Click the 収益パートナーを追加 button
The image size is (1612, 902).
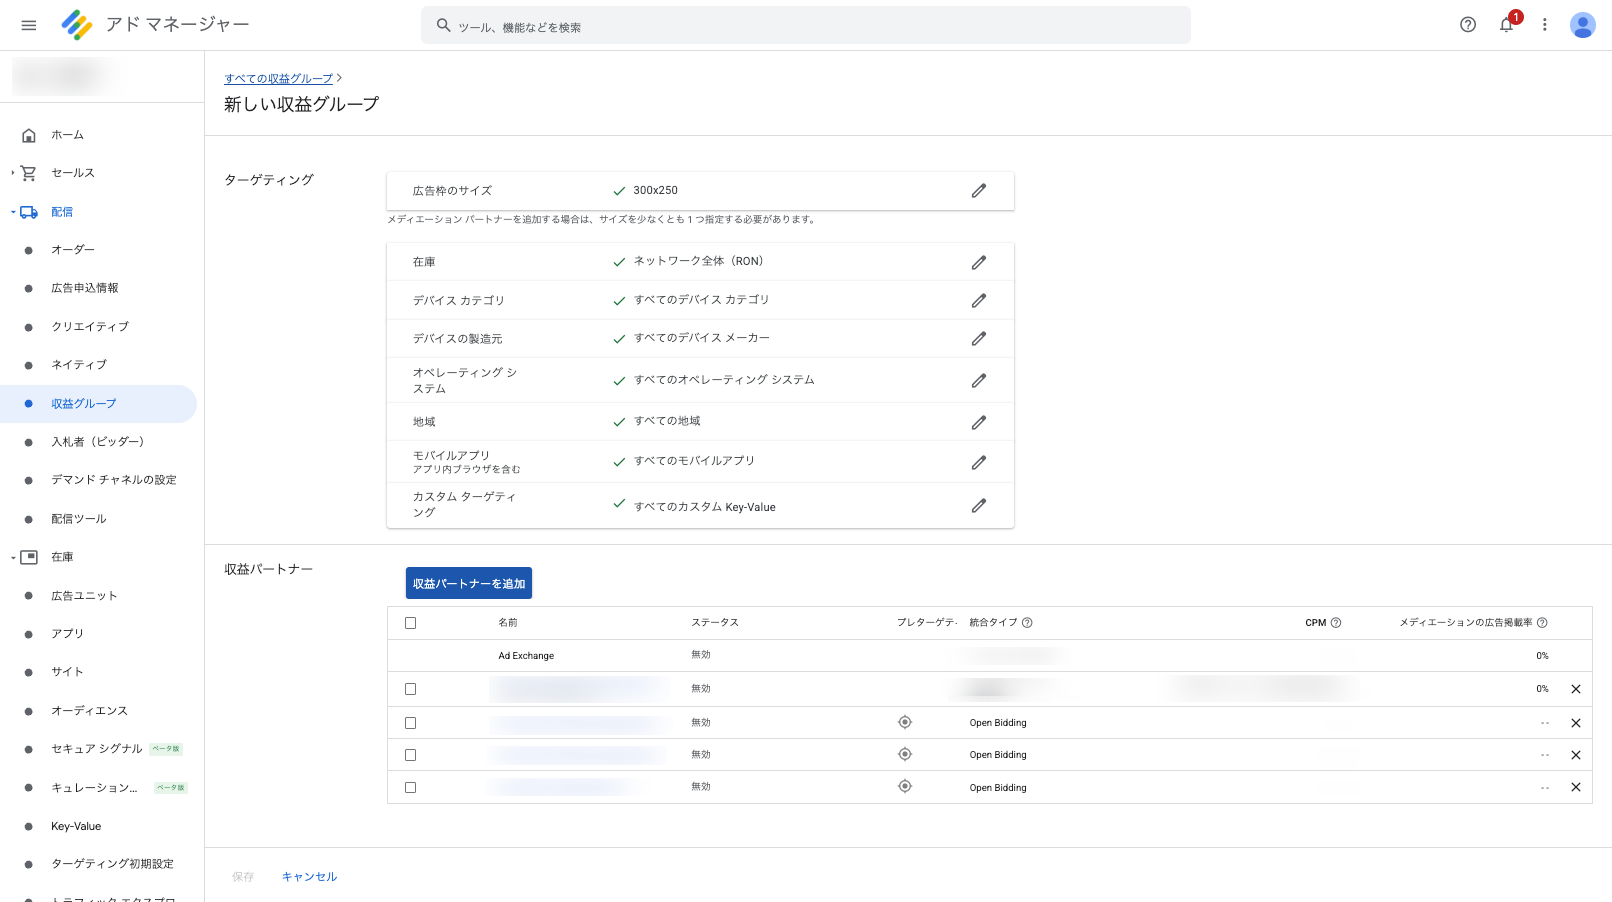click(x=469, y=583)
